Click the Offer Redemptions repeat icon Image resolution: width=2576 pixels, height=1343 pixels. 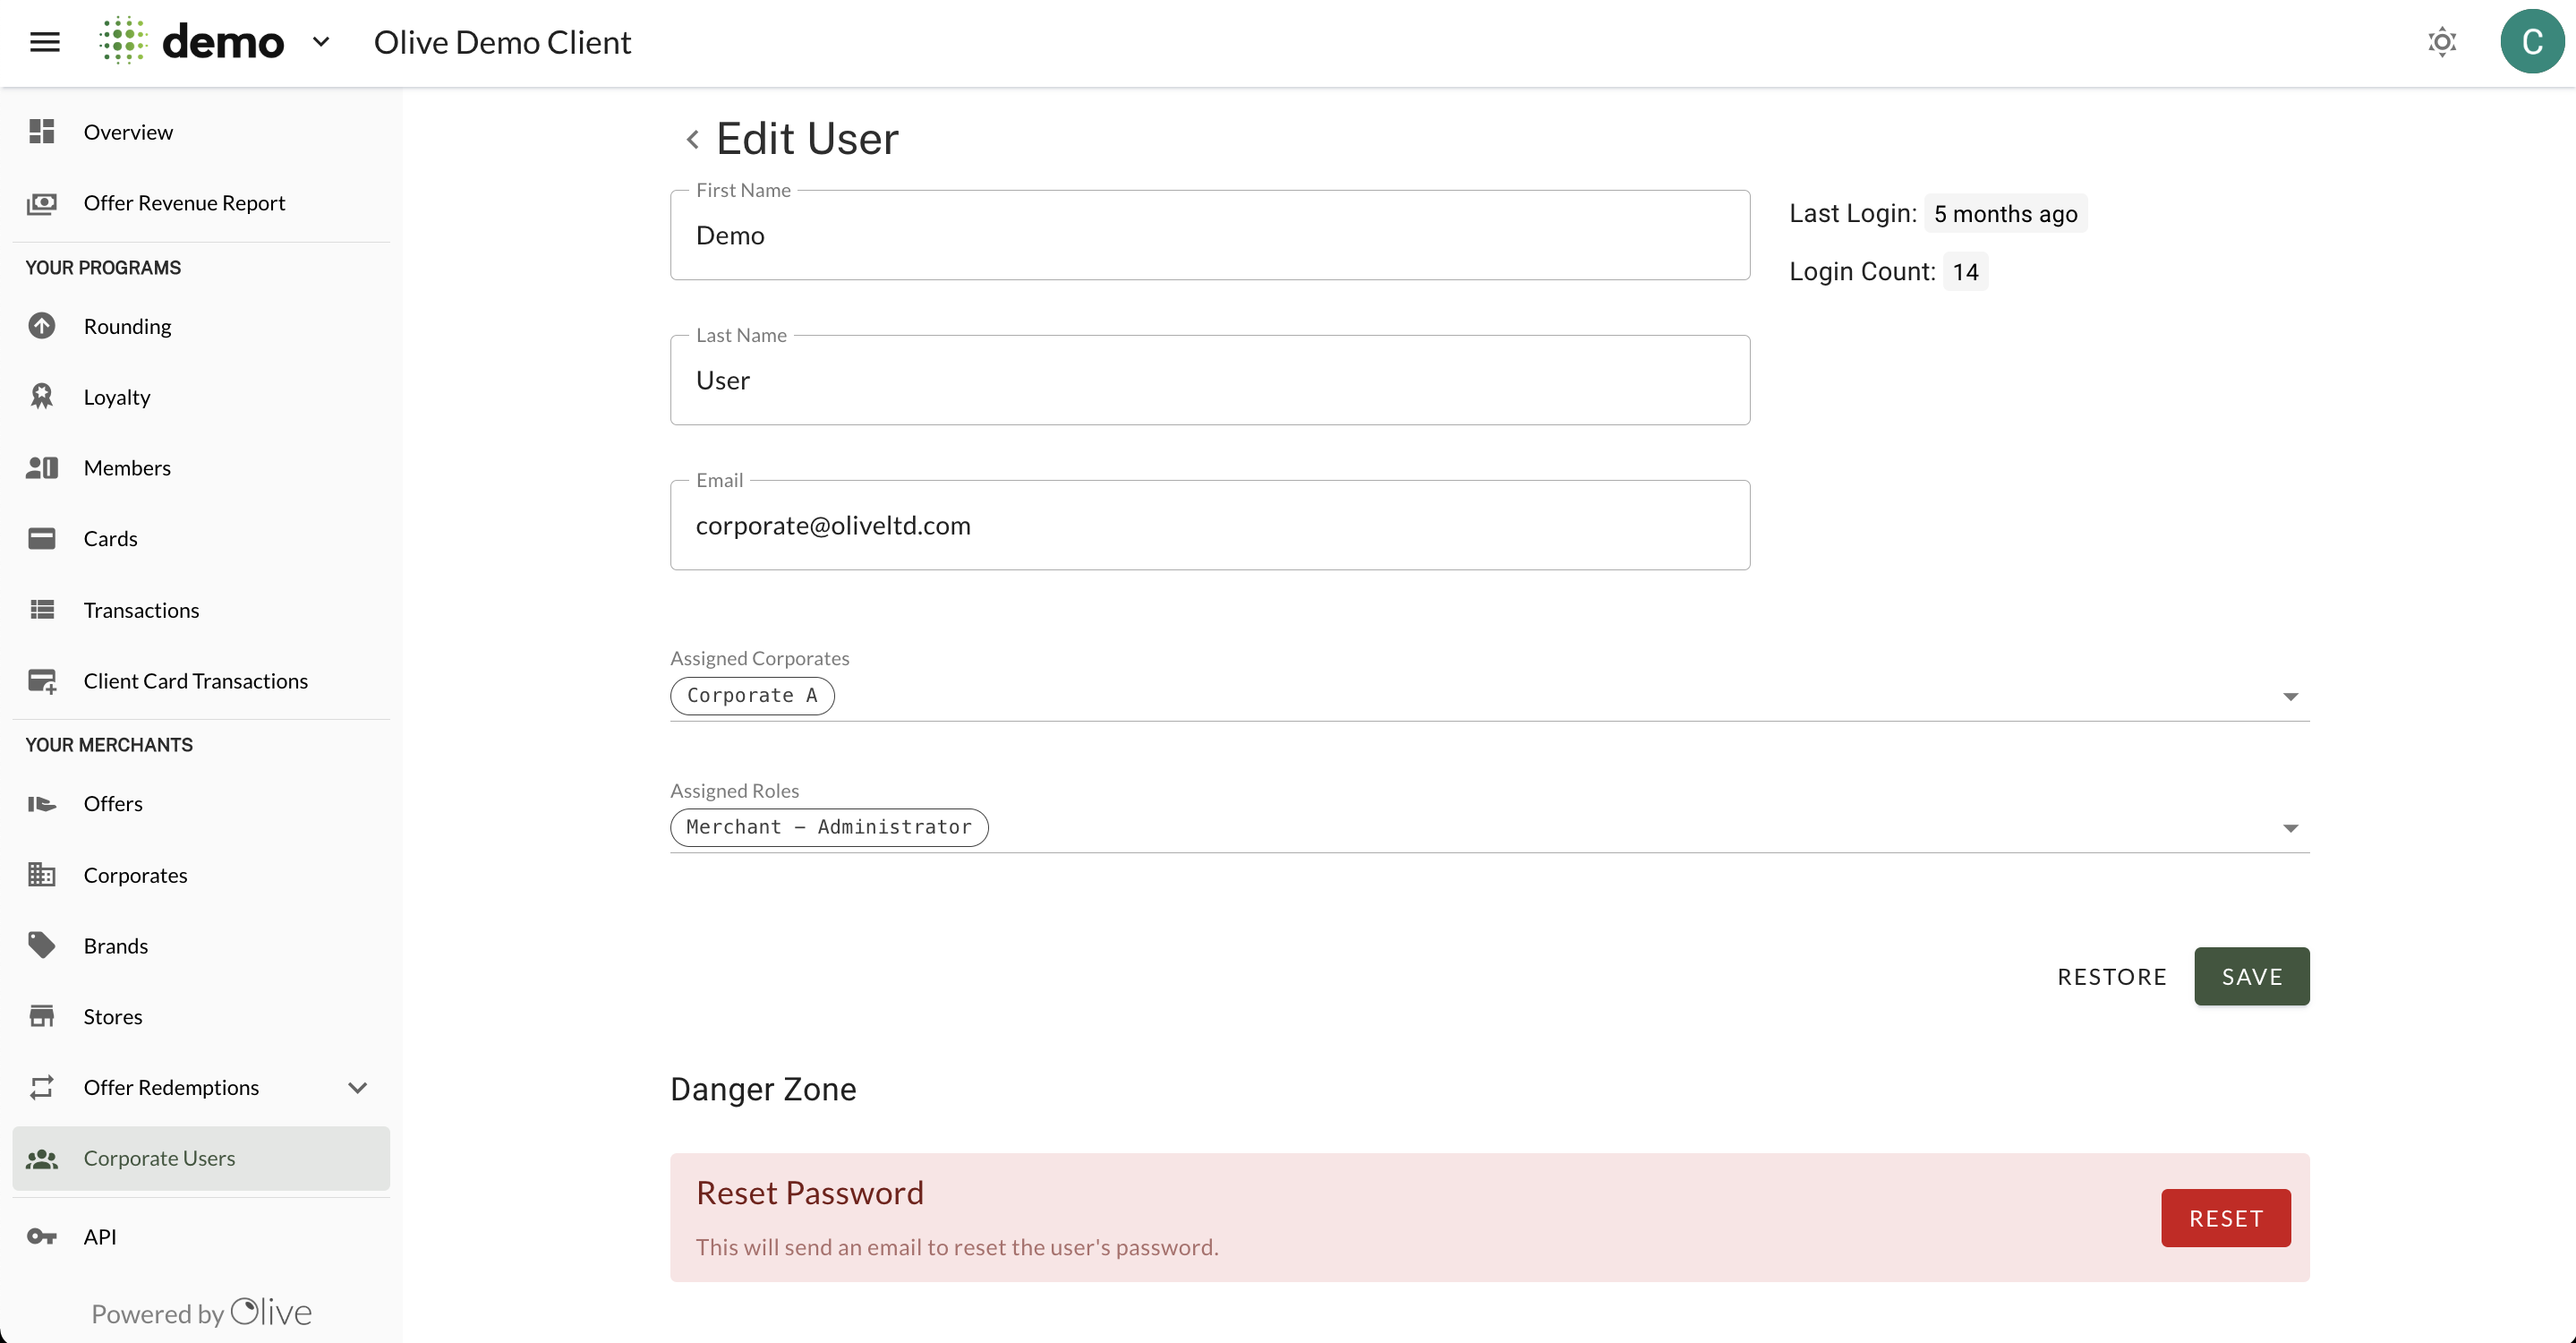click(42, 1088)
